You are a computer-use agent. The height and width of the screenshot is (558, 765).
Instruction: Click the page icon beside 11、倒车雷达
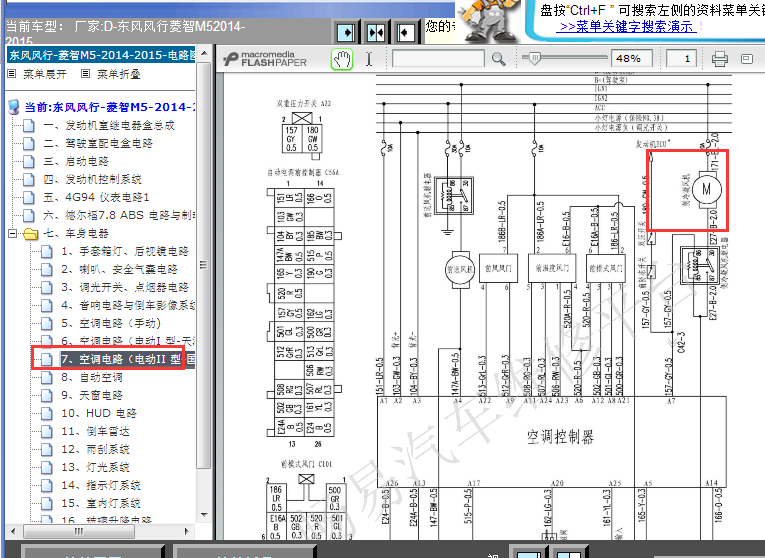46,432
